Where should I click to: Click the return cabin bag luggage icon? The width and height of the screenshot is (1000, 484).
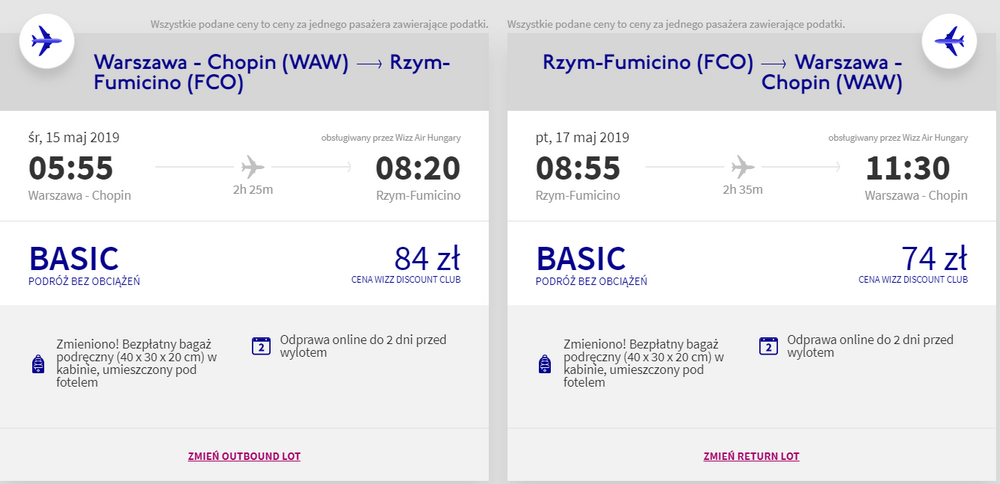(545, 364)
